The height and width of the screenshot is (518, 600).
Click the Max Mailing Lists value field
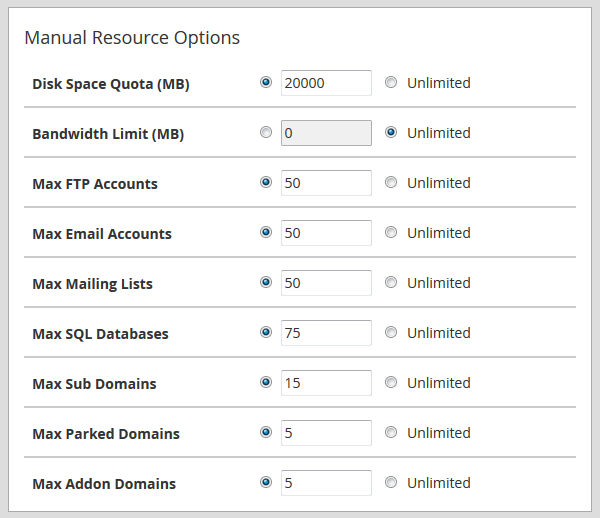[x=326, y=283]
